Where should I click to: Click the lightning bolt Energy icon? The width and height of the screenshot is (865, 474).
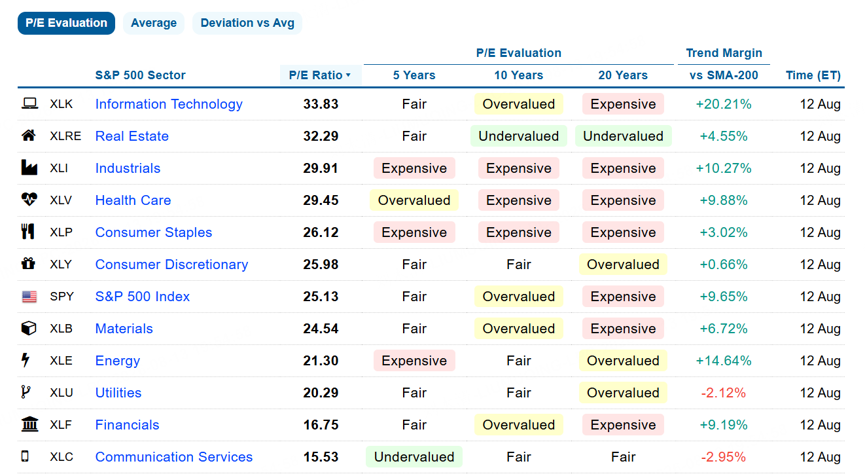pyautogui.click(x=25, y=360)
